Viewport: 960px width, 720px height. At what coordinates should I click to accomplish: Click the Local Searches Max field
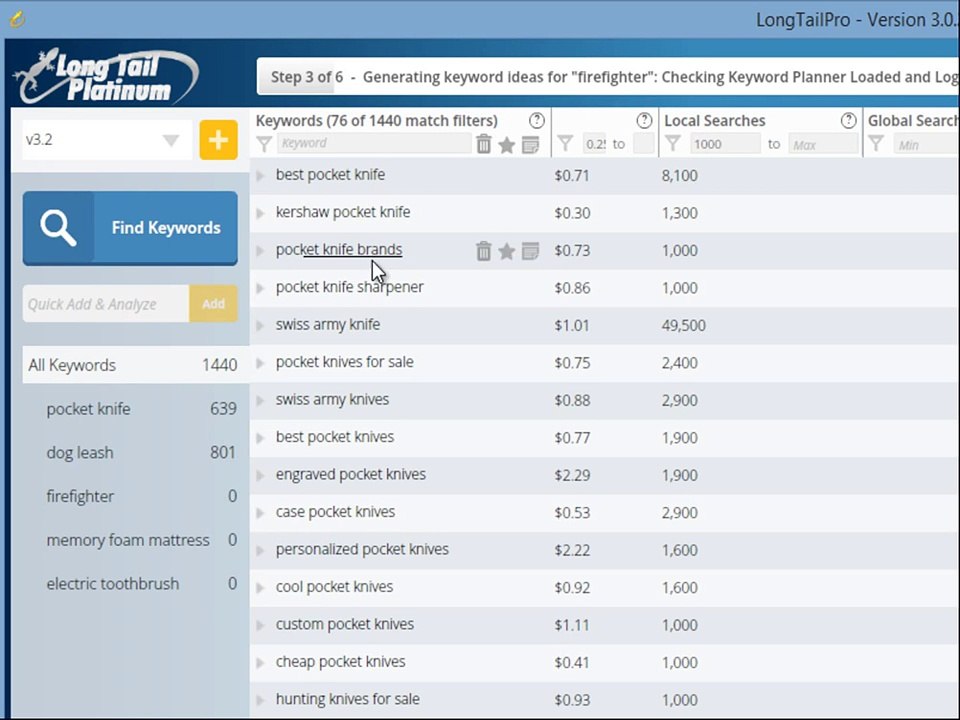(823, 144)
